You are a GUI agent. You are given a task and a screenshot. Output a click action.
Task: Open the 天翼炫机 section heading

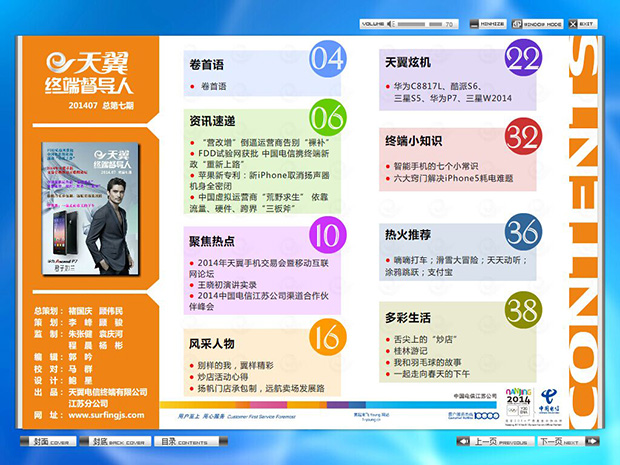(x=408, y=62)
